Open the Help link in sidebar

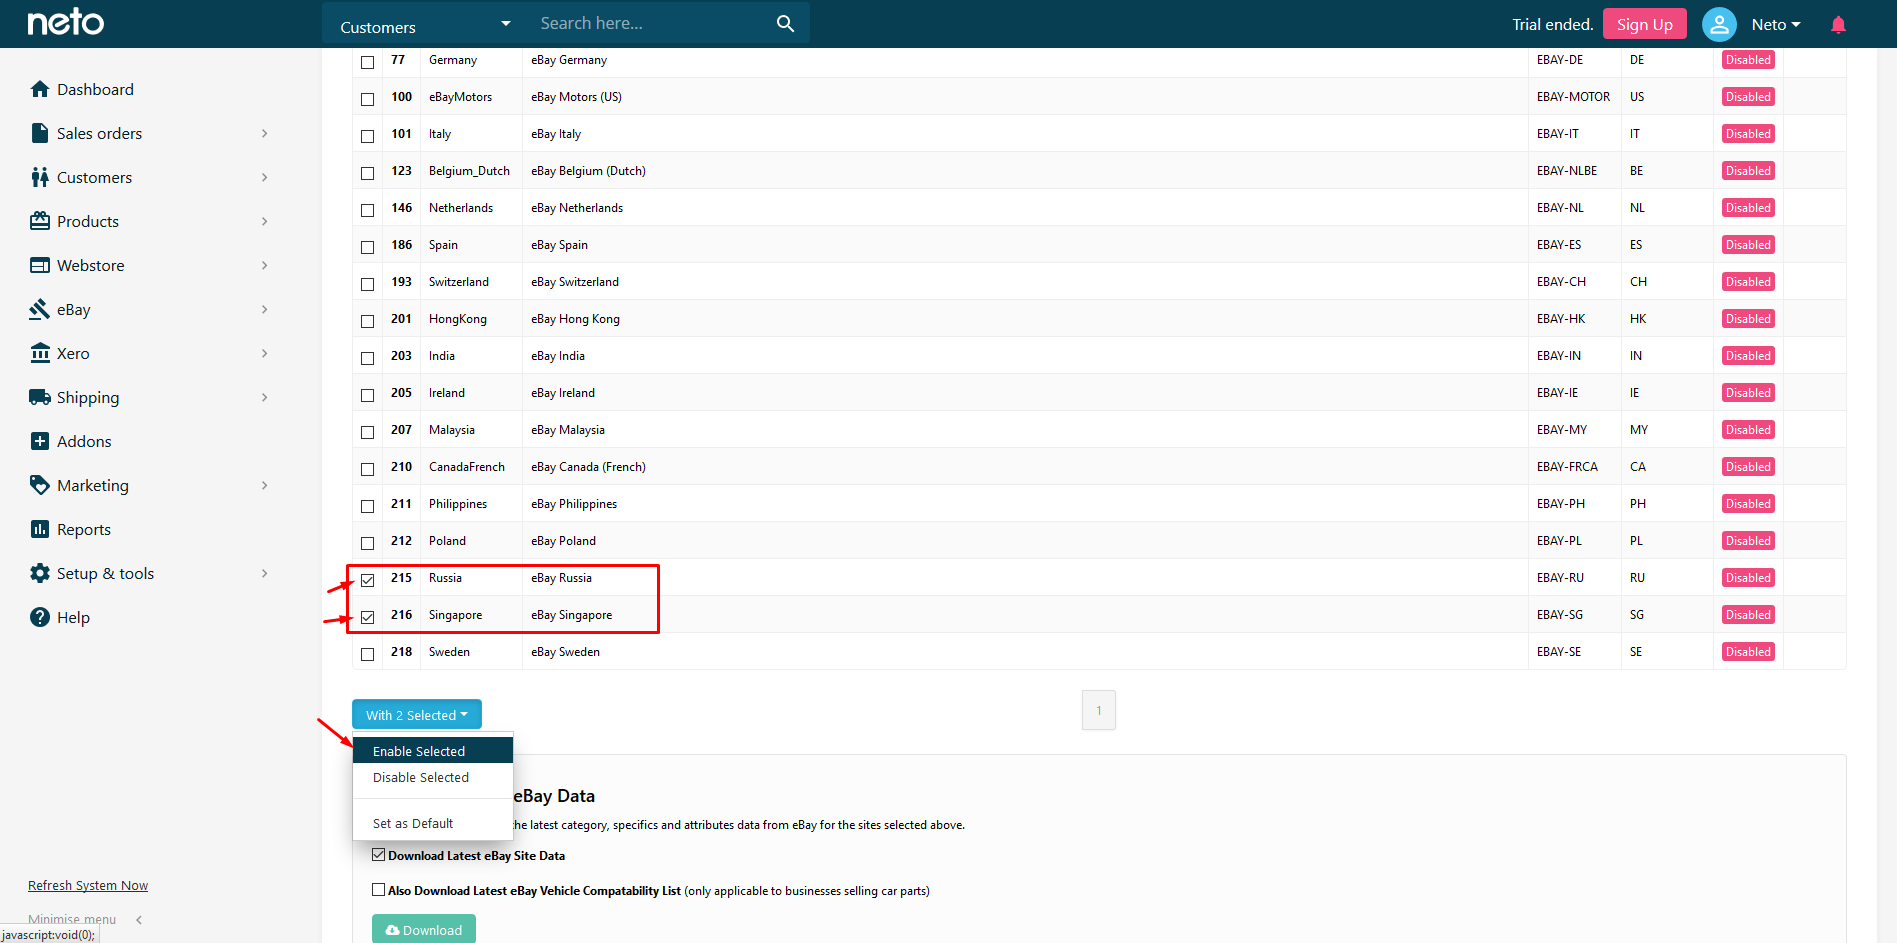73,617
